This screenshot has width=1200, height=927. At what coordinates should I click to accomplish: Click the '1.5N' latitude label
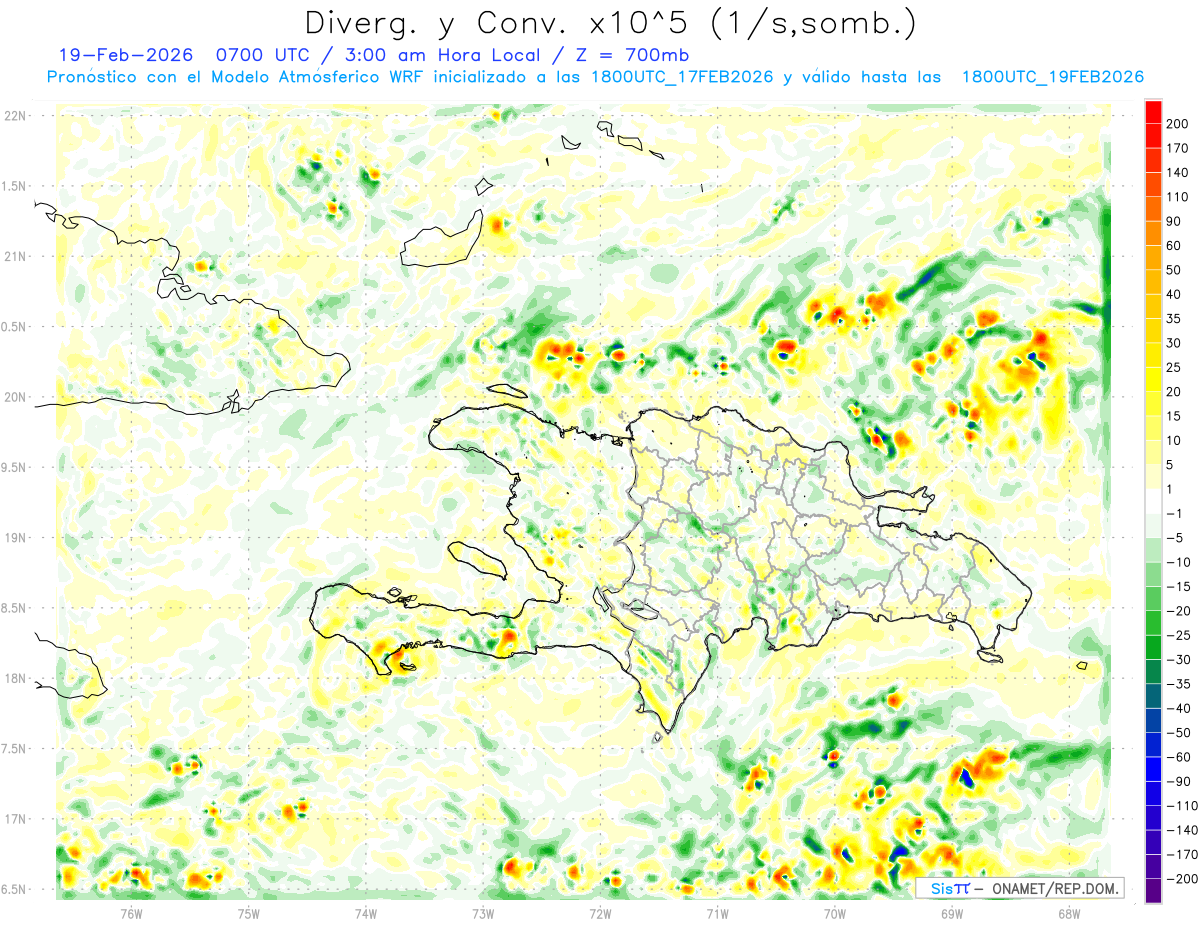[x=15, y=186]
